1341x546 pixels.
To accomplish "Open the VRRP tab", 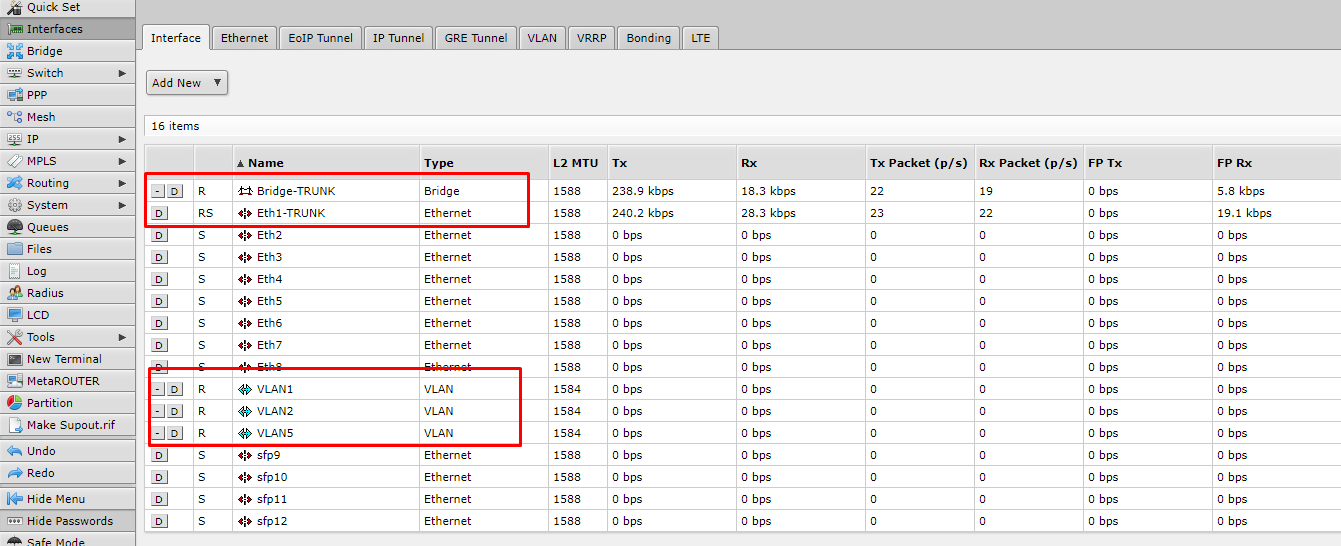I will pyautogui.click(x=592, y=38).
